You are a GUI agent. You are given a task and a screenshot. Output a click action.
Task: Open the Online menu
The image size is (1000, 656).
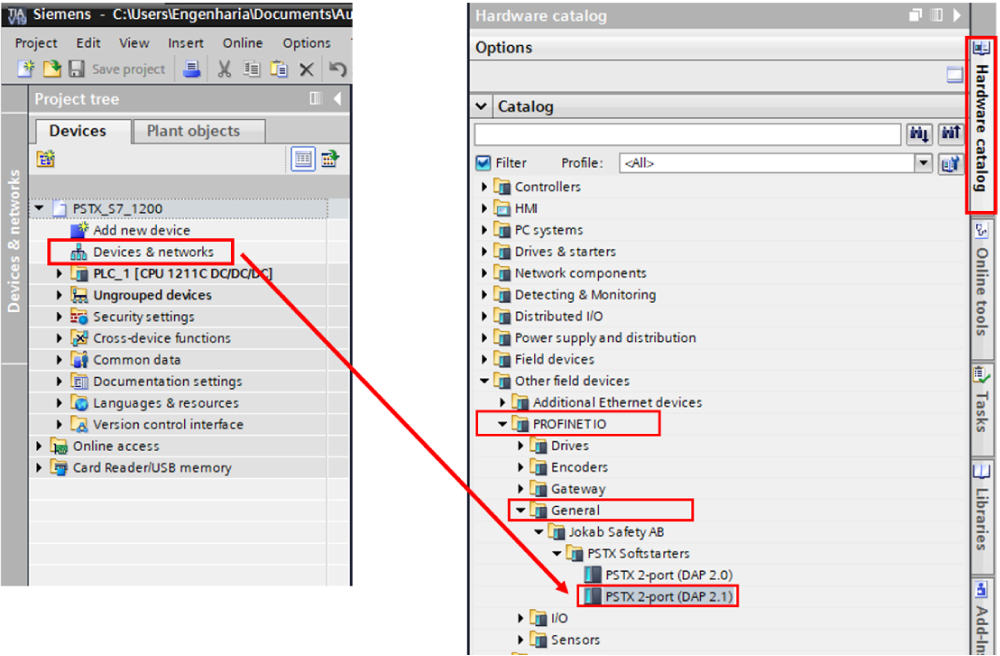tap(242, 43)
